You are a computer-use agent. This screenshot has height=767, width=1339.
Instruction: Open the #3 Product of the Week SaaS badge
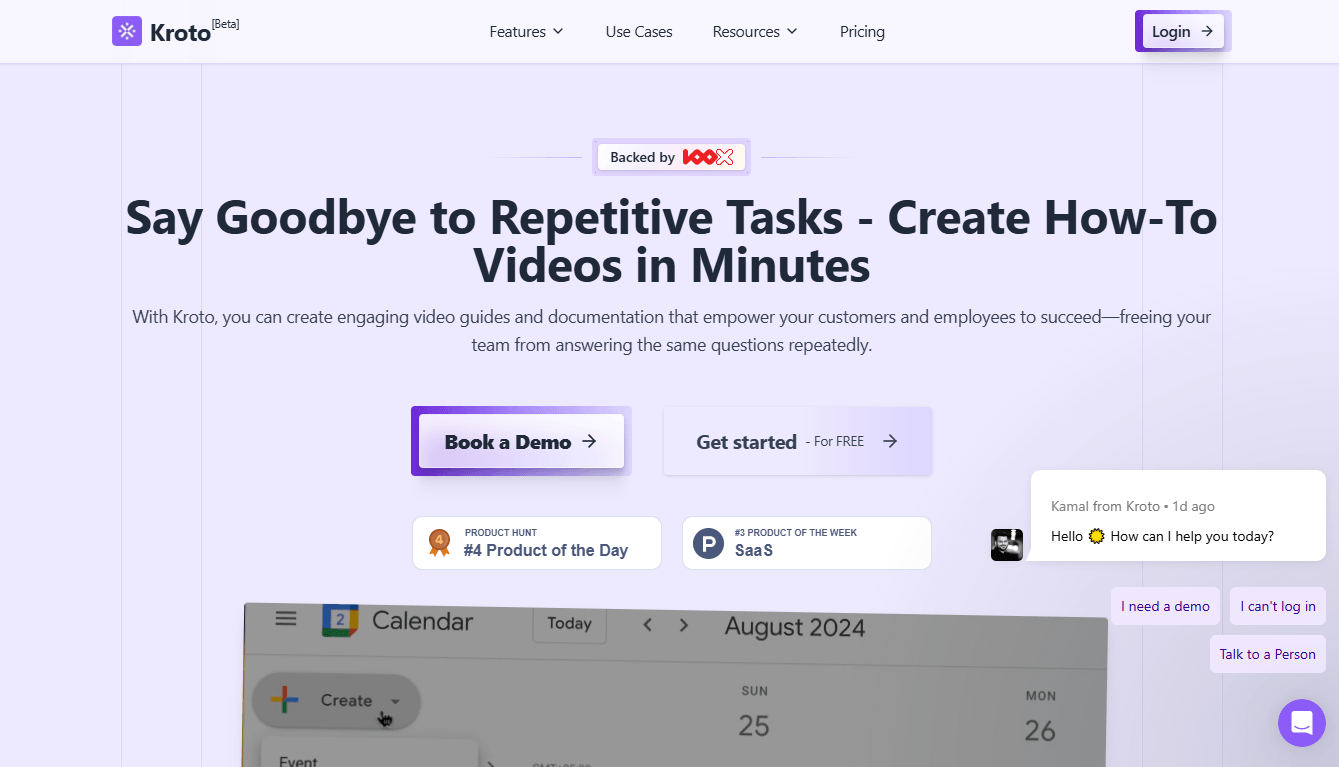tap(807, 543)
